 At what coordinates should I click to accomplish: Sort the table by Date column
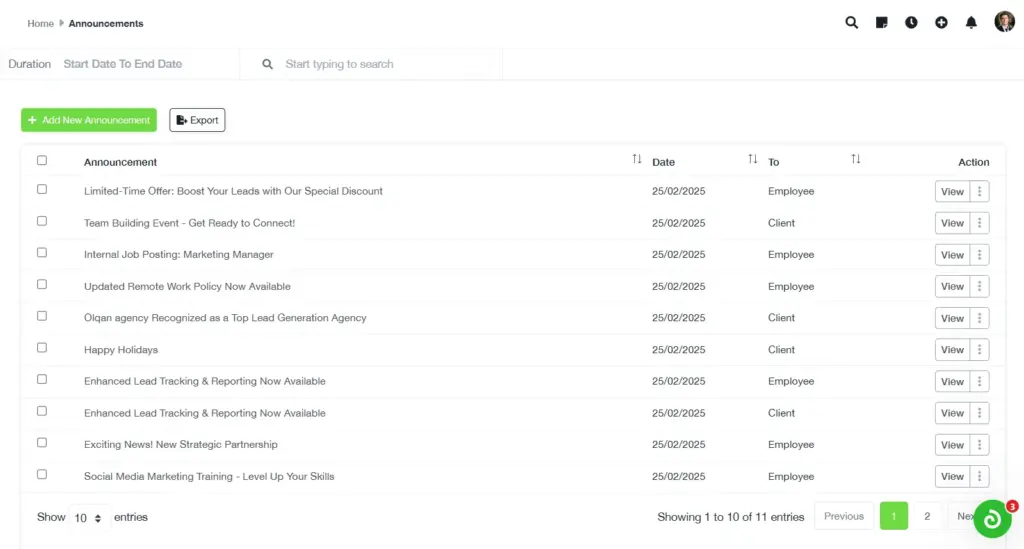(x=753, y=160)
